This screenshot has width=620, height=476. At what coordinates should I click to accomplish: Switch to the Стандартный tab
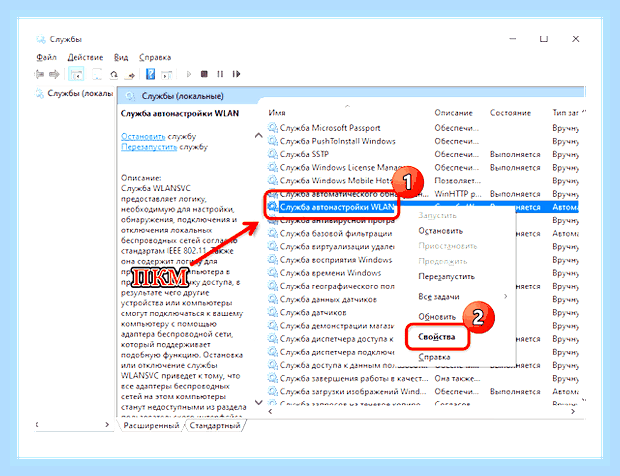point(215,425)
